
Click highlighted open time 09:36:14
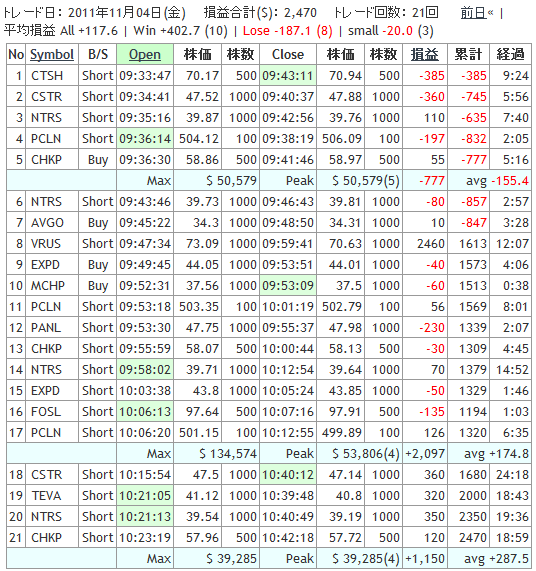click(145, 139)
